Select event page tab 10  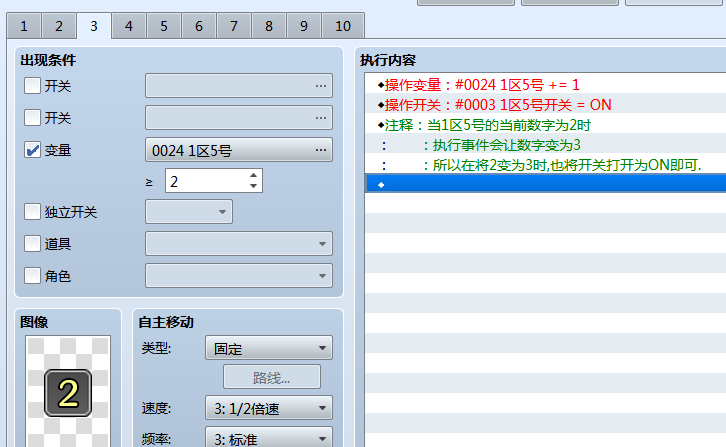(343, 26)
